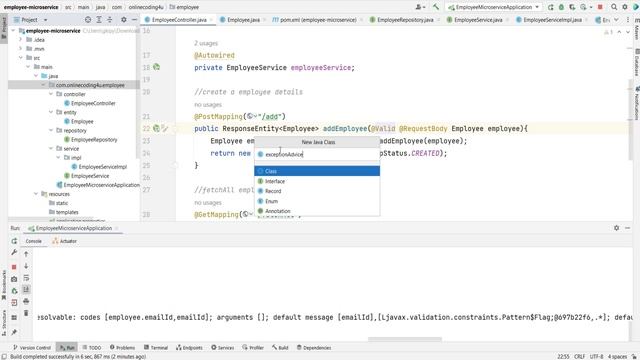Image resolution: width=640 pixels, height=360 pixels.
Task: Open Version Control tool window
Action: pyautogui.click(x=31, y=347)
